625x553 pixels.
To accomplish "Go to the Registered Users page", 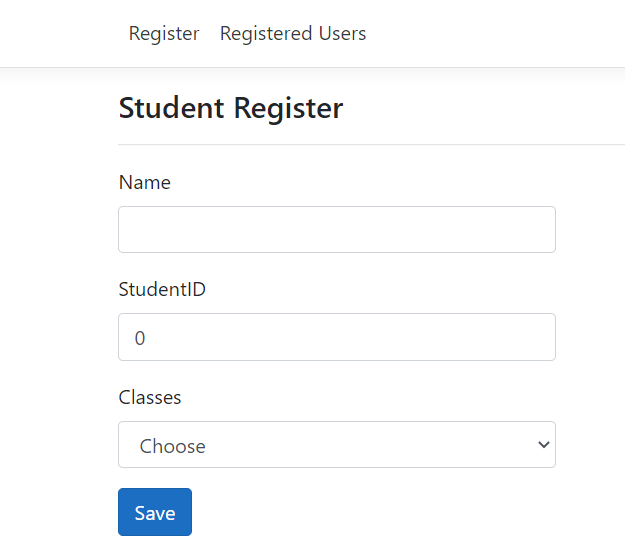I will (293, 34).
